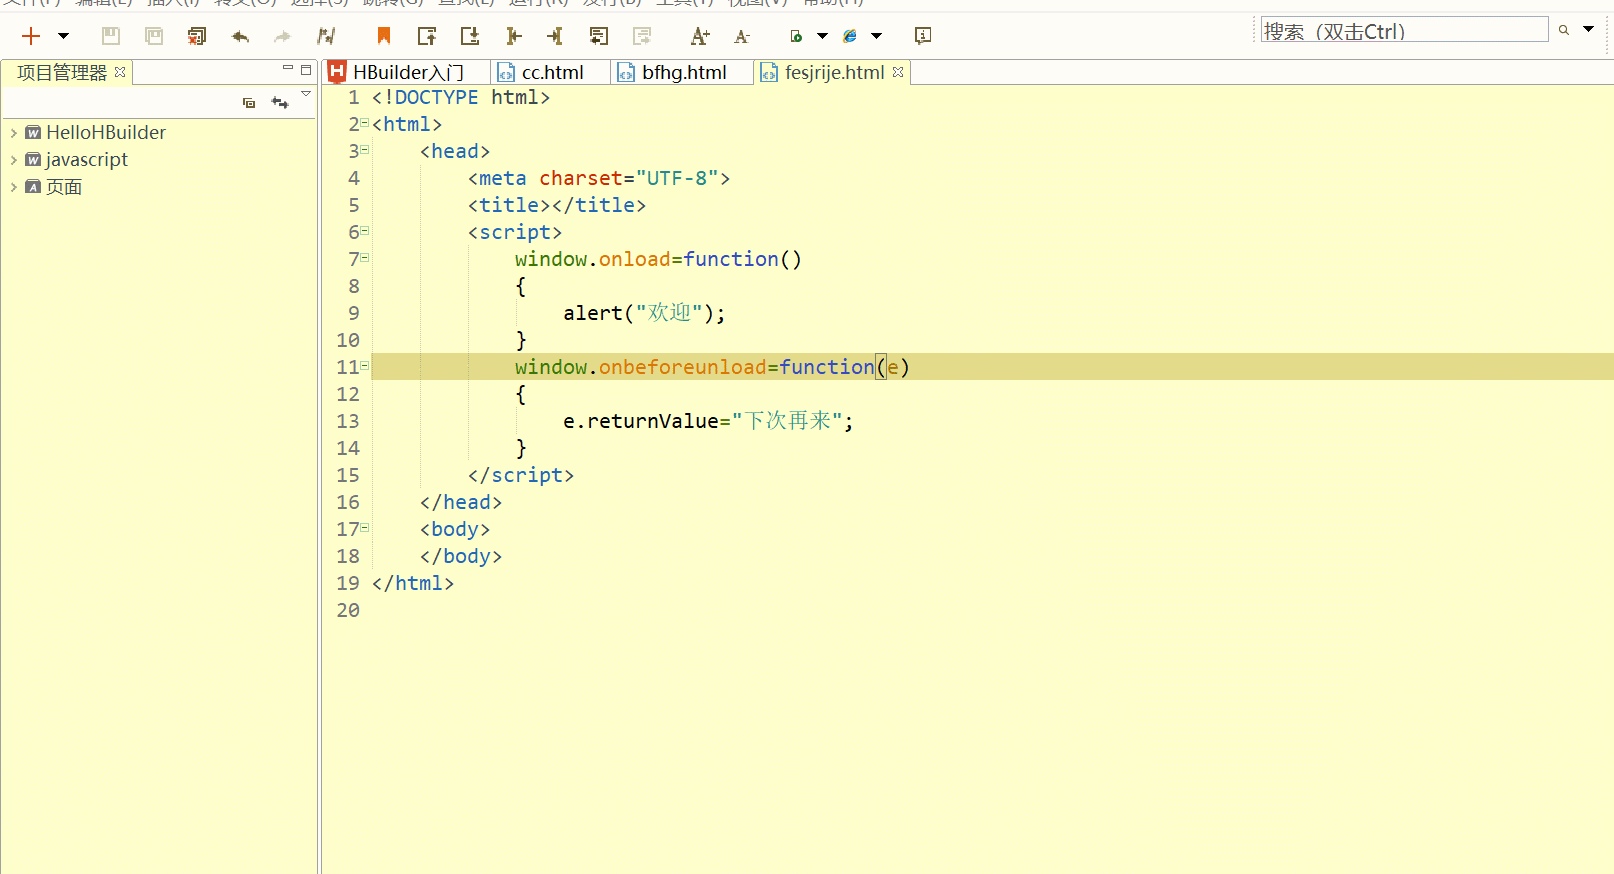Click the <!DOCTYPE html> text
1614x874 pixels.
(461, 97)
